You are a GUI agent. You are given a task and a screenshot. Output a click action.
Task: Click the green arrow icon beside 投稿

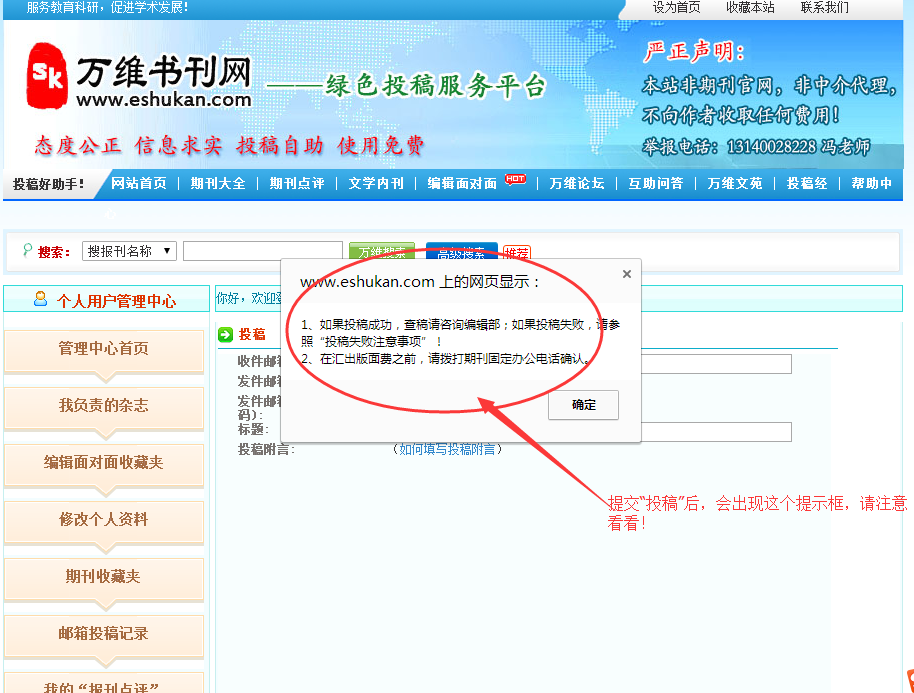pos(226,334)
